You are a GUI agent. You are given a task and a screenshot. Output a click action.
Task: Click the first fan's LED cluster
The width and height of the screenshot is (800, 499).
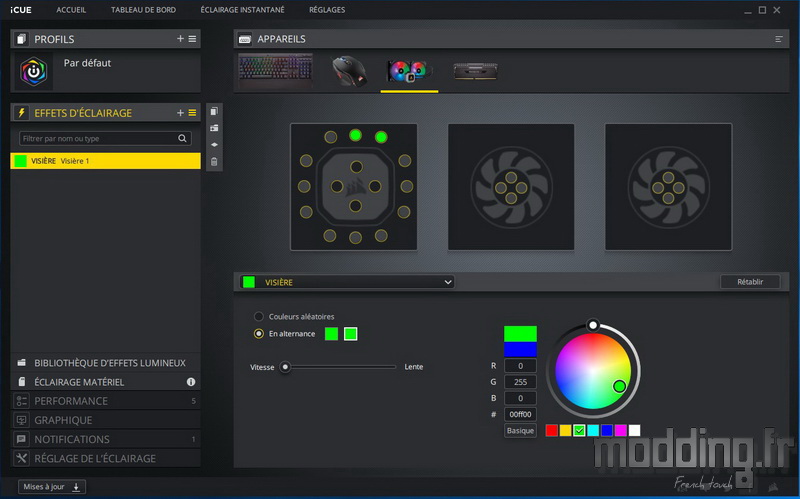click(511, 187)
